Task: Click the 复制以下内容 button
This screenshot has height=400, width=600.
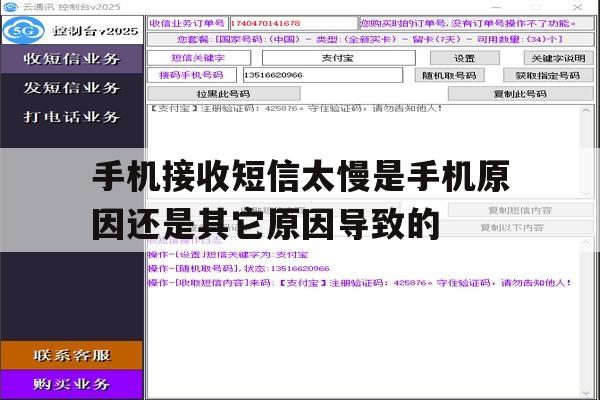Action: [x=512, y=228]
